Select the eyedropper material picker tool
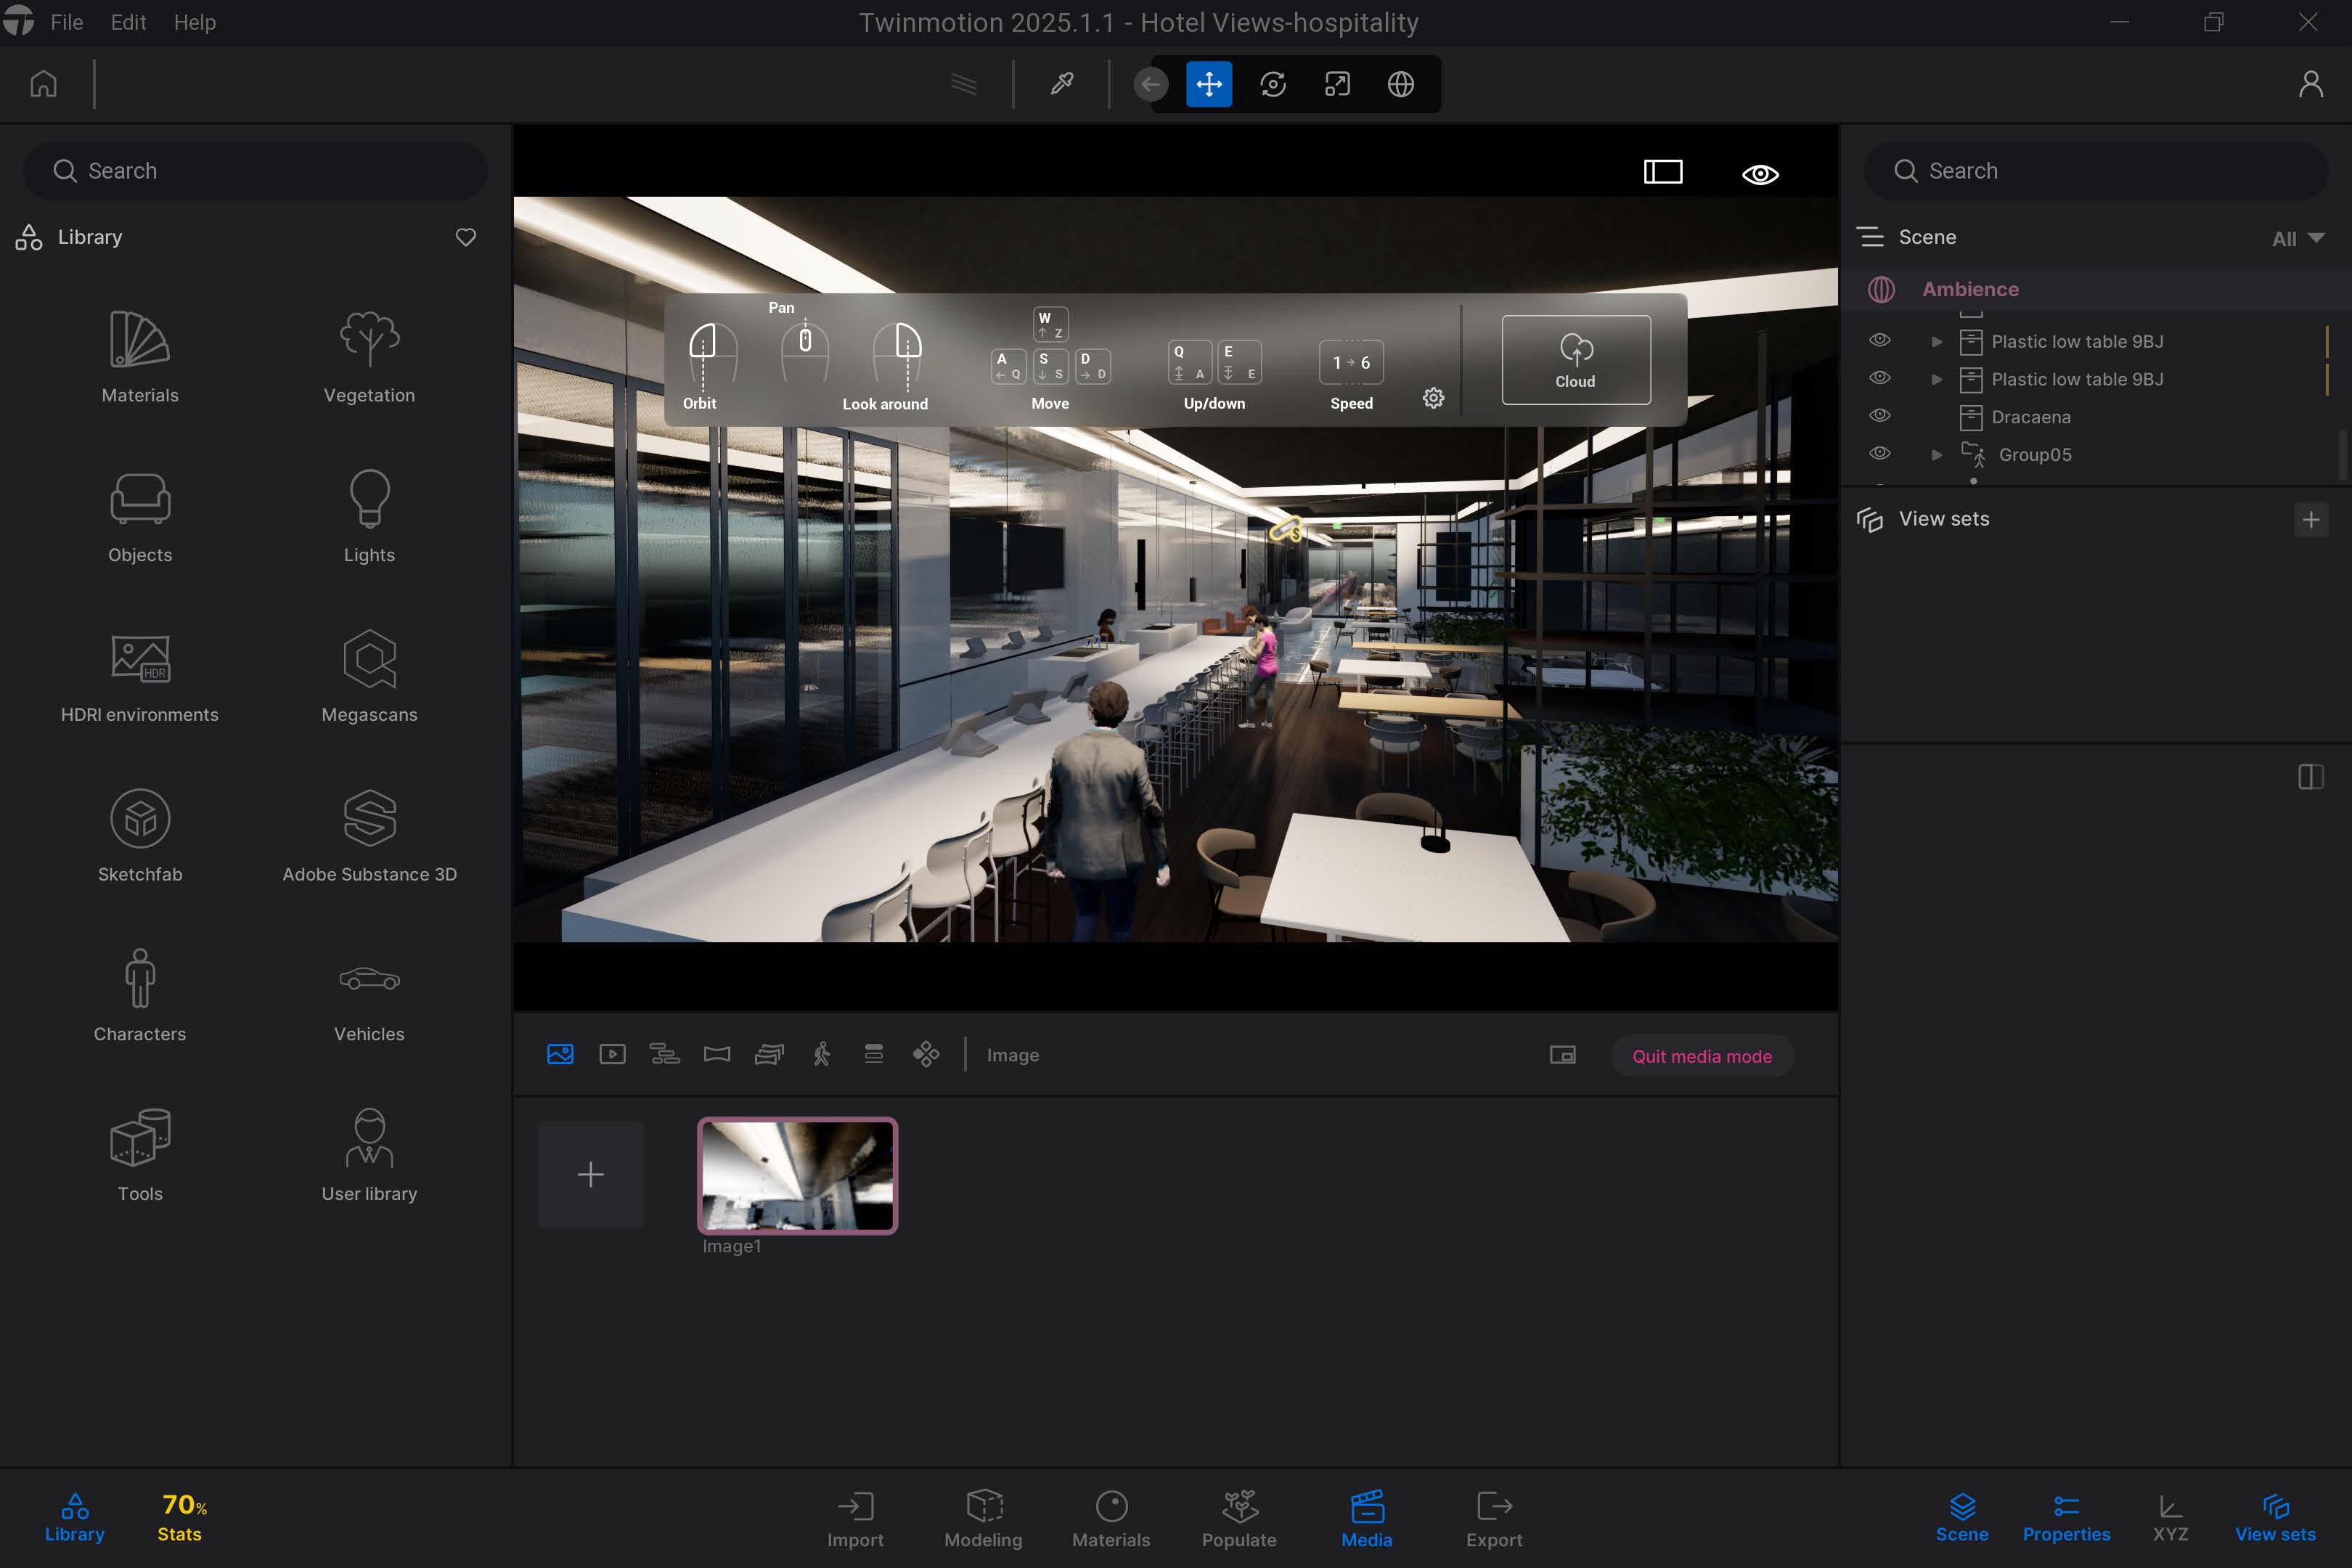This screenshot has width=2352, height=1568. coord(1061,84)
